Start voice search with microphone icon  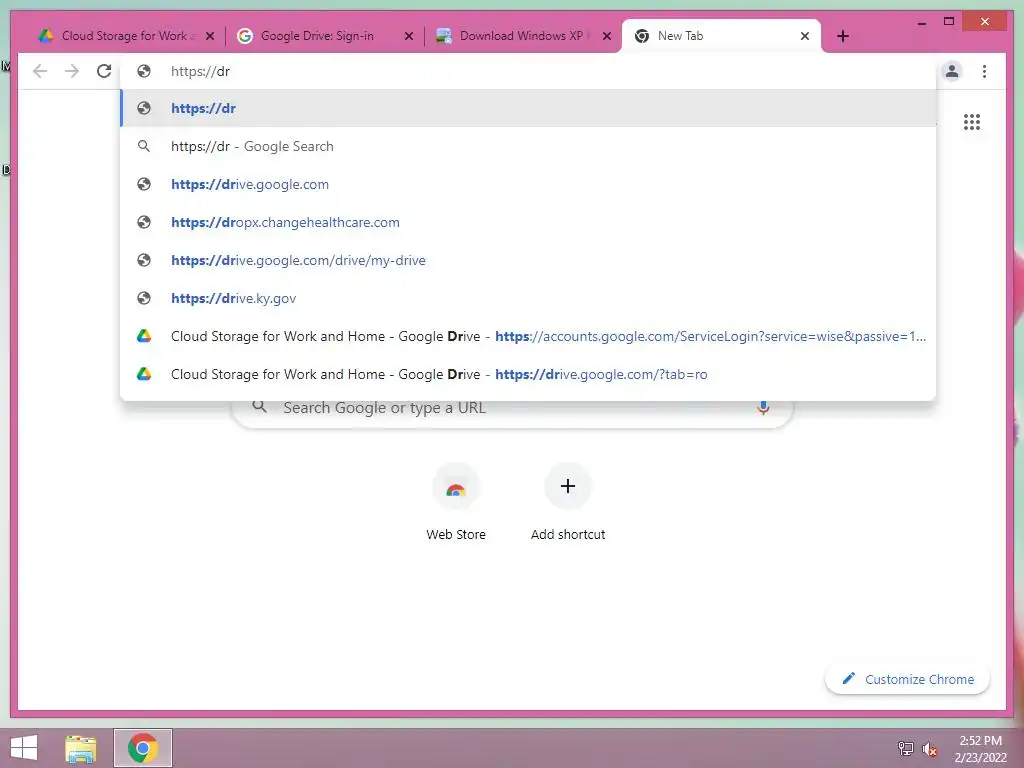tap(763, 408)
